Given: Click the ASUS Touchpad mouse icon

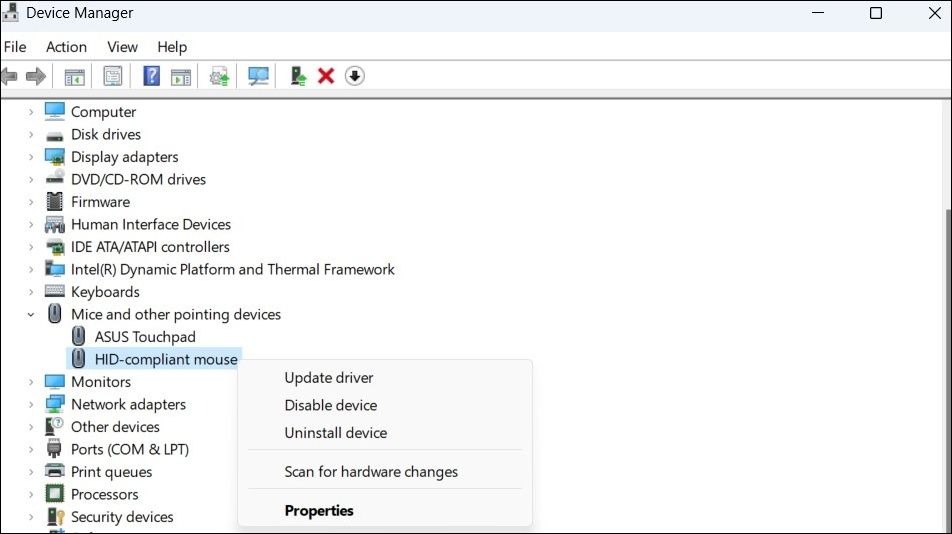Looking at the screenshot, I should pos(78,336).
